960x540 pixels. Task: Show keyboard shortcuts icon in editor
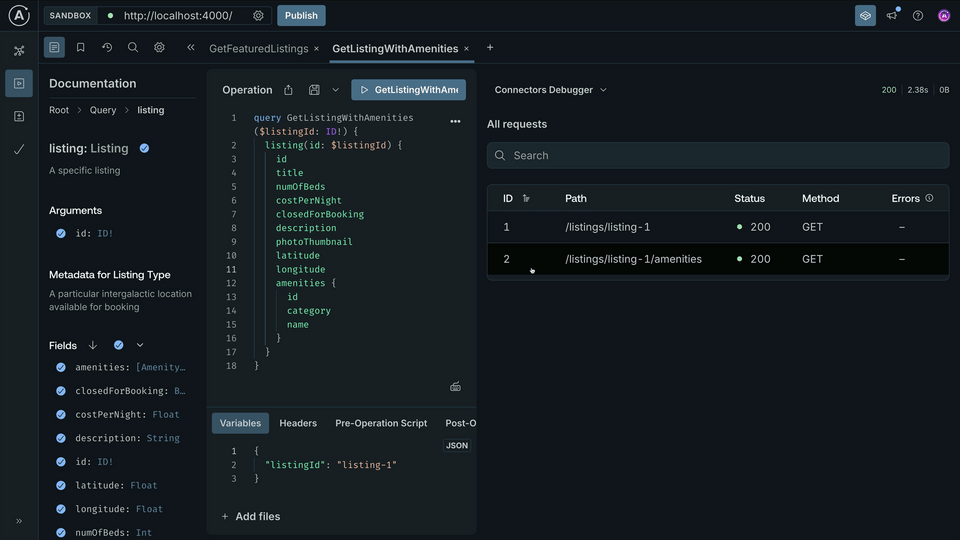pos(455,386)
